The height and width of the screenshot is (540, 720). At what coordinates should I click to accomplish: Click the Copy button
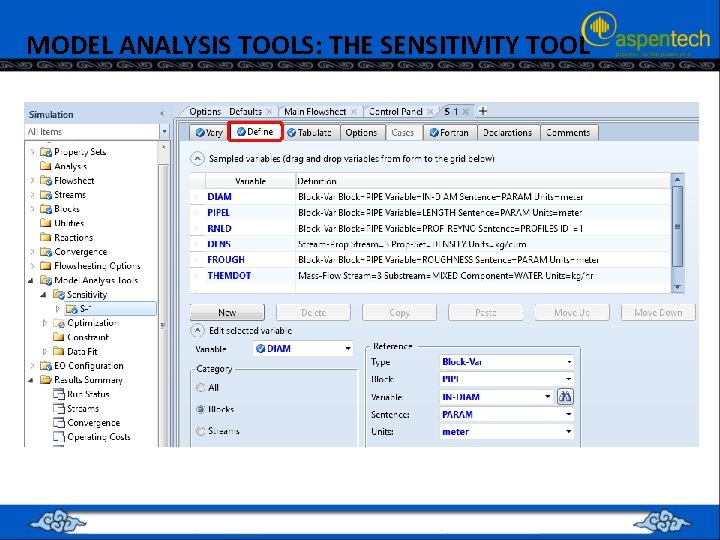pyautogui.click(x=399, y=312)
